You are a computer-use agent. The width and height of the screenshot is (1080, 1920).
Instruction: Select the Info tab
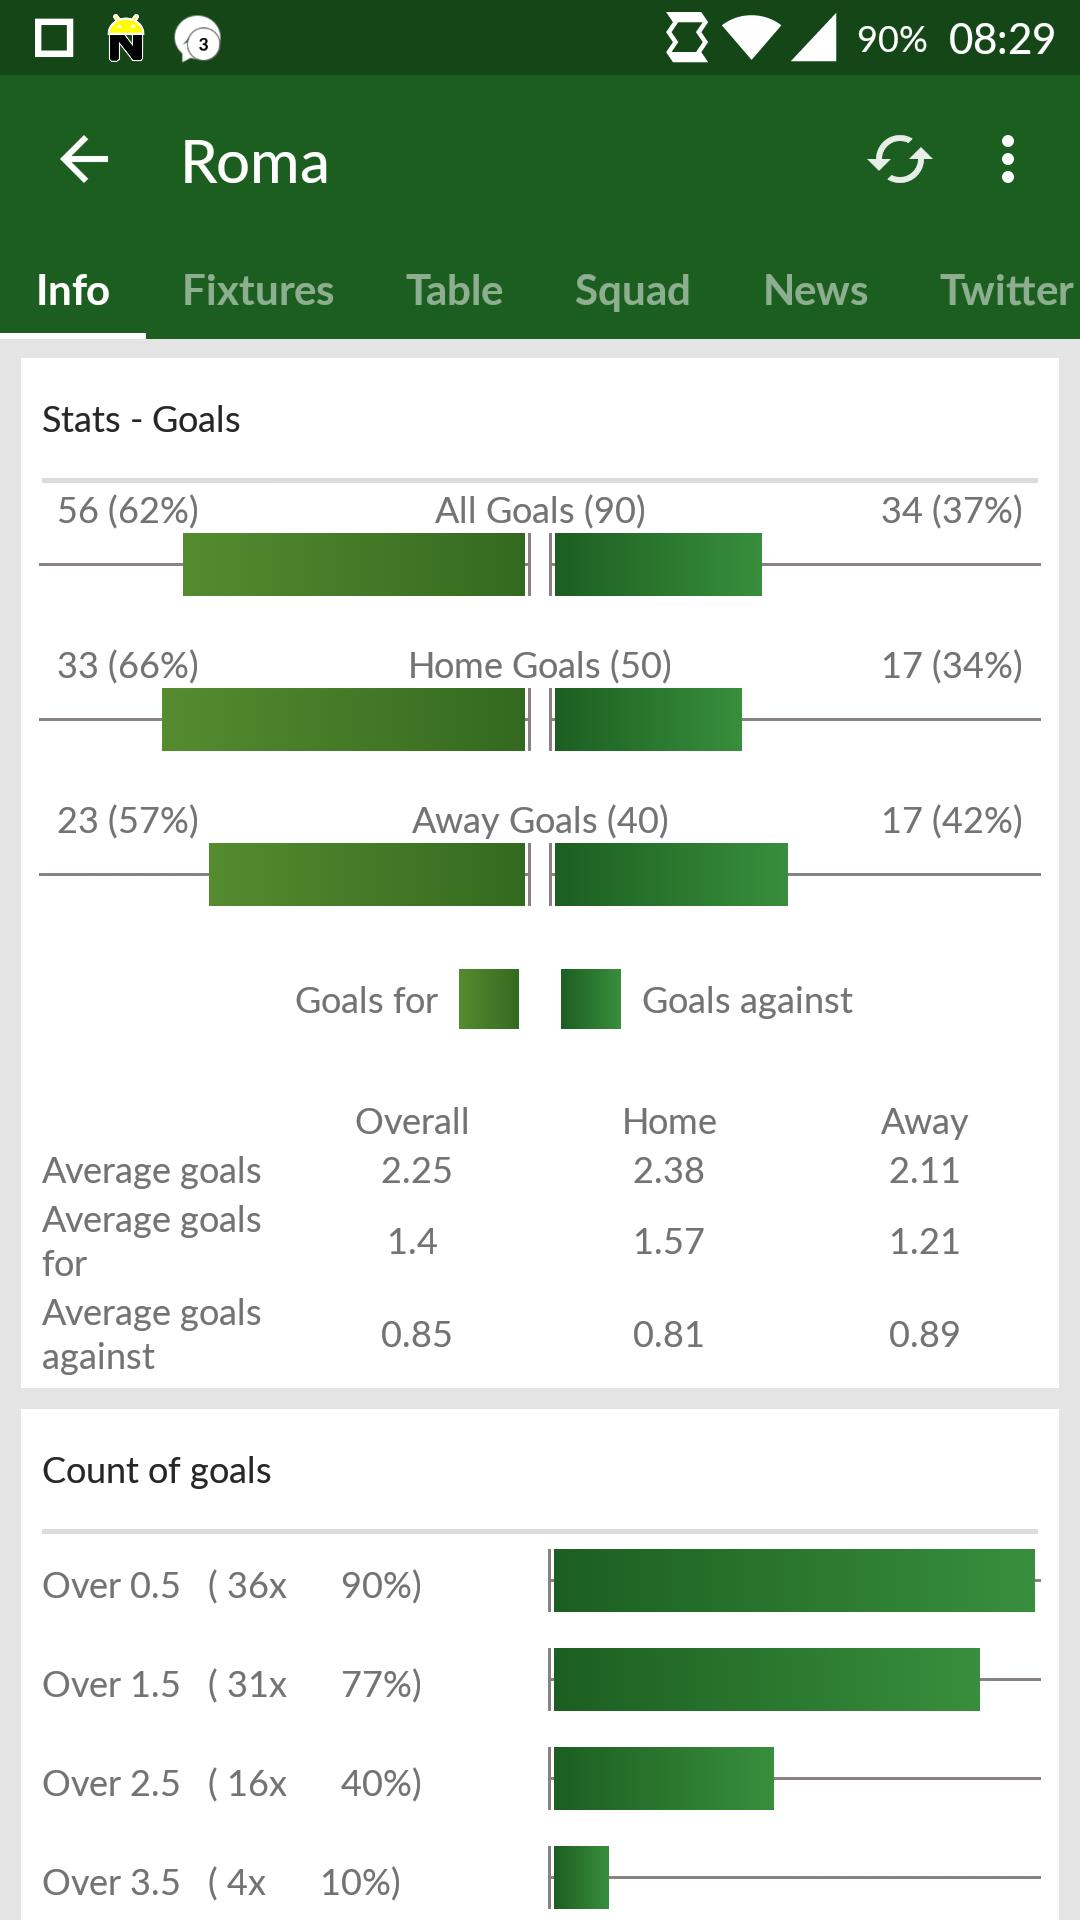point(71,290)
